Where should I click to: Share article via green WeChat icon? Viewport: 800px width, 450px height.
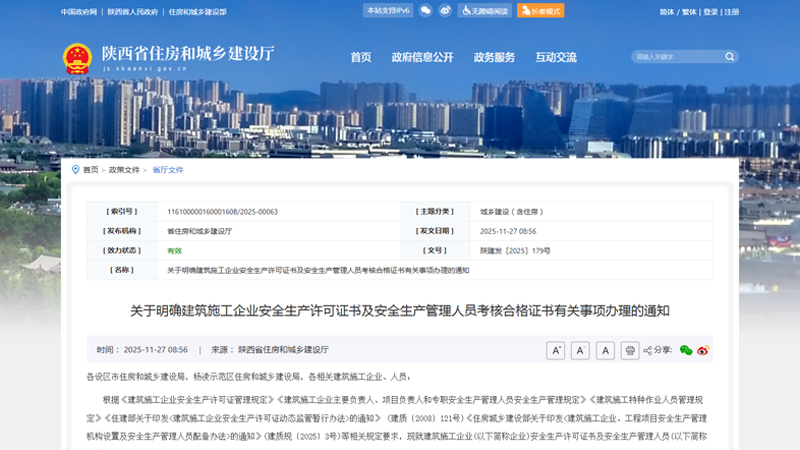point(686,351)
